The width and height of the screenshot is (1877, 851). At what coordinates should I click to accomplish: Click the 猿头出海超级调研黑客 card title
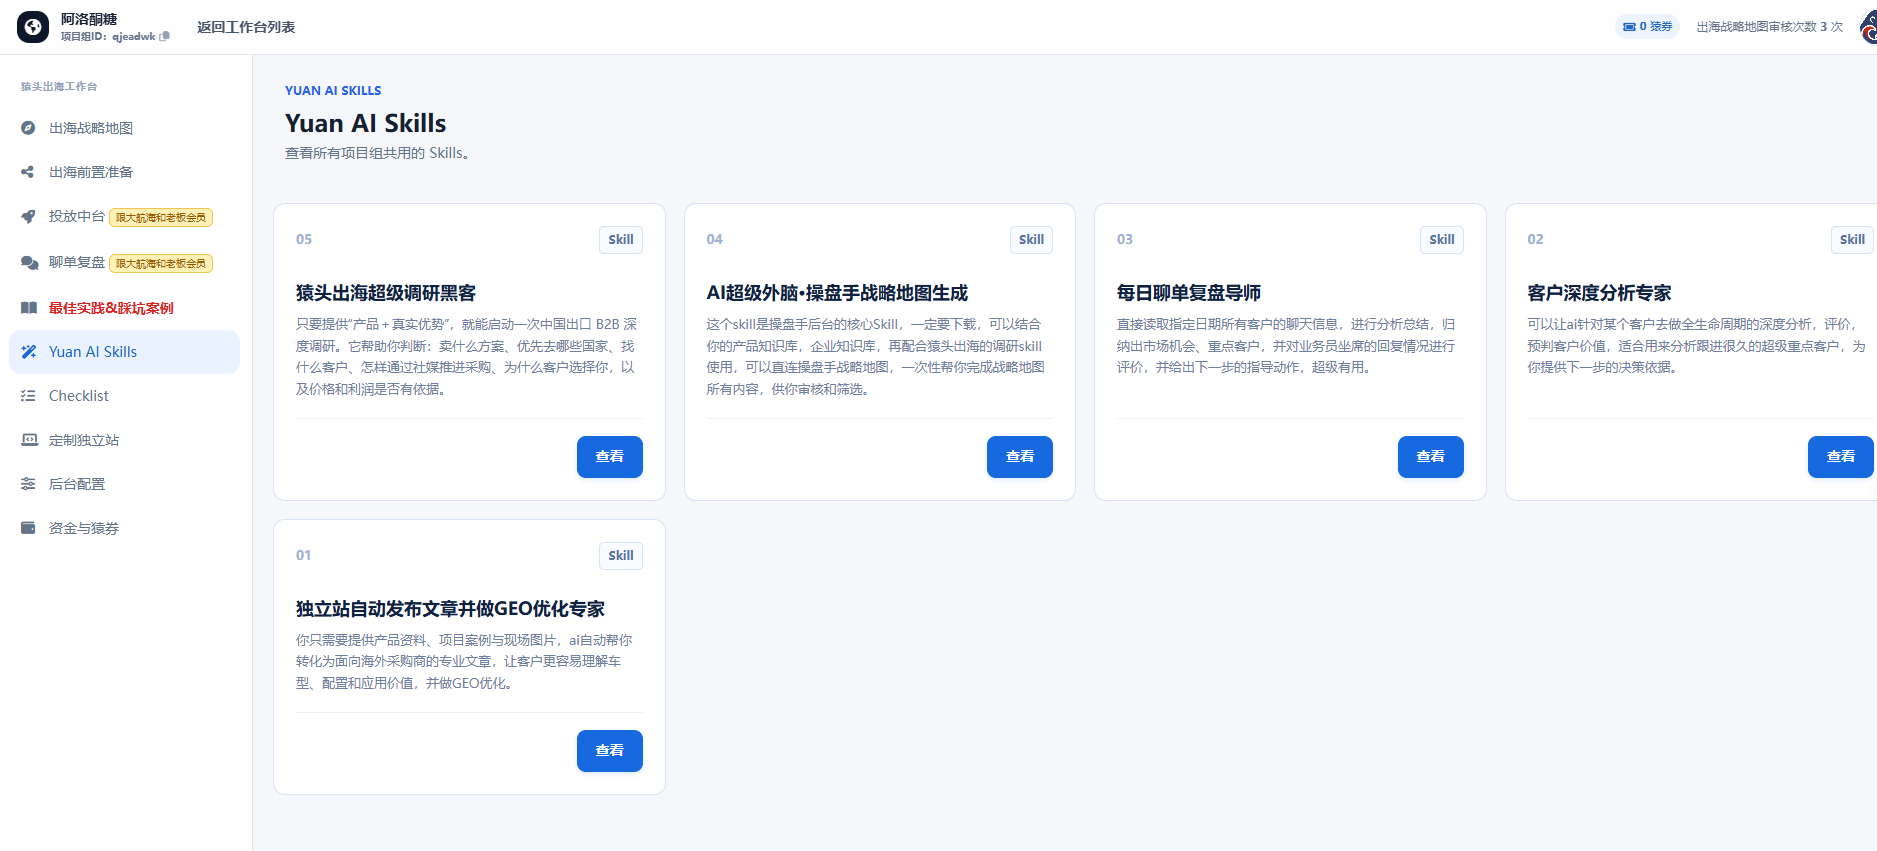pyautogui.click(x=386, y=293)
